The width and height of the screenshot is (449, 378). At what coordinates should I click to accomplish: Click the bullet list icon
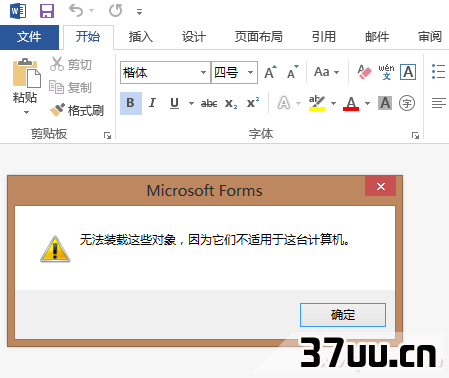(438, 72)
